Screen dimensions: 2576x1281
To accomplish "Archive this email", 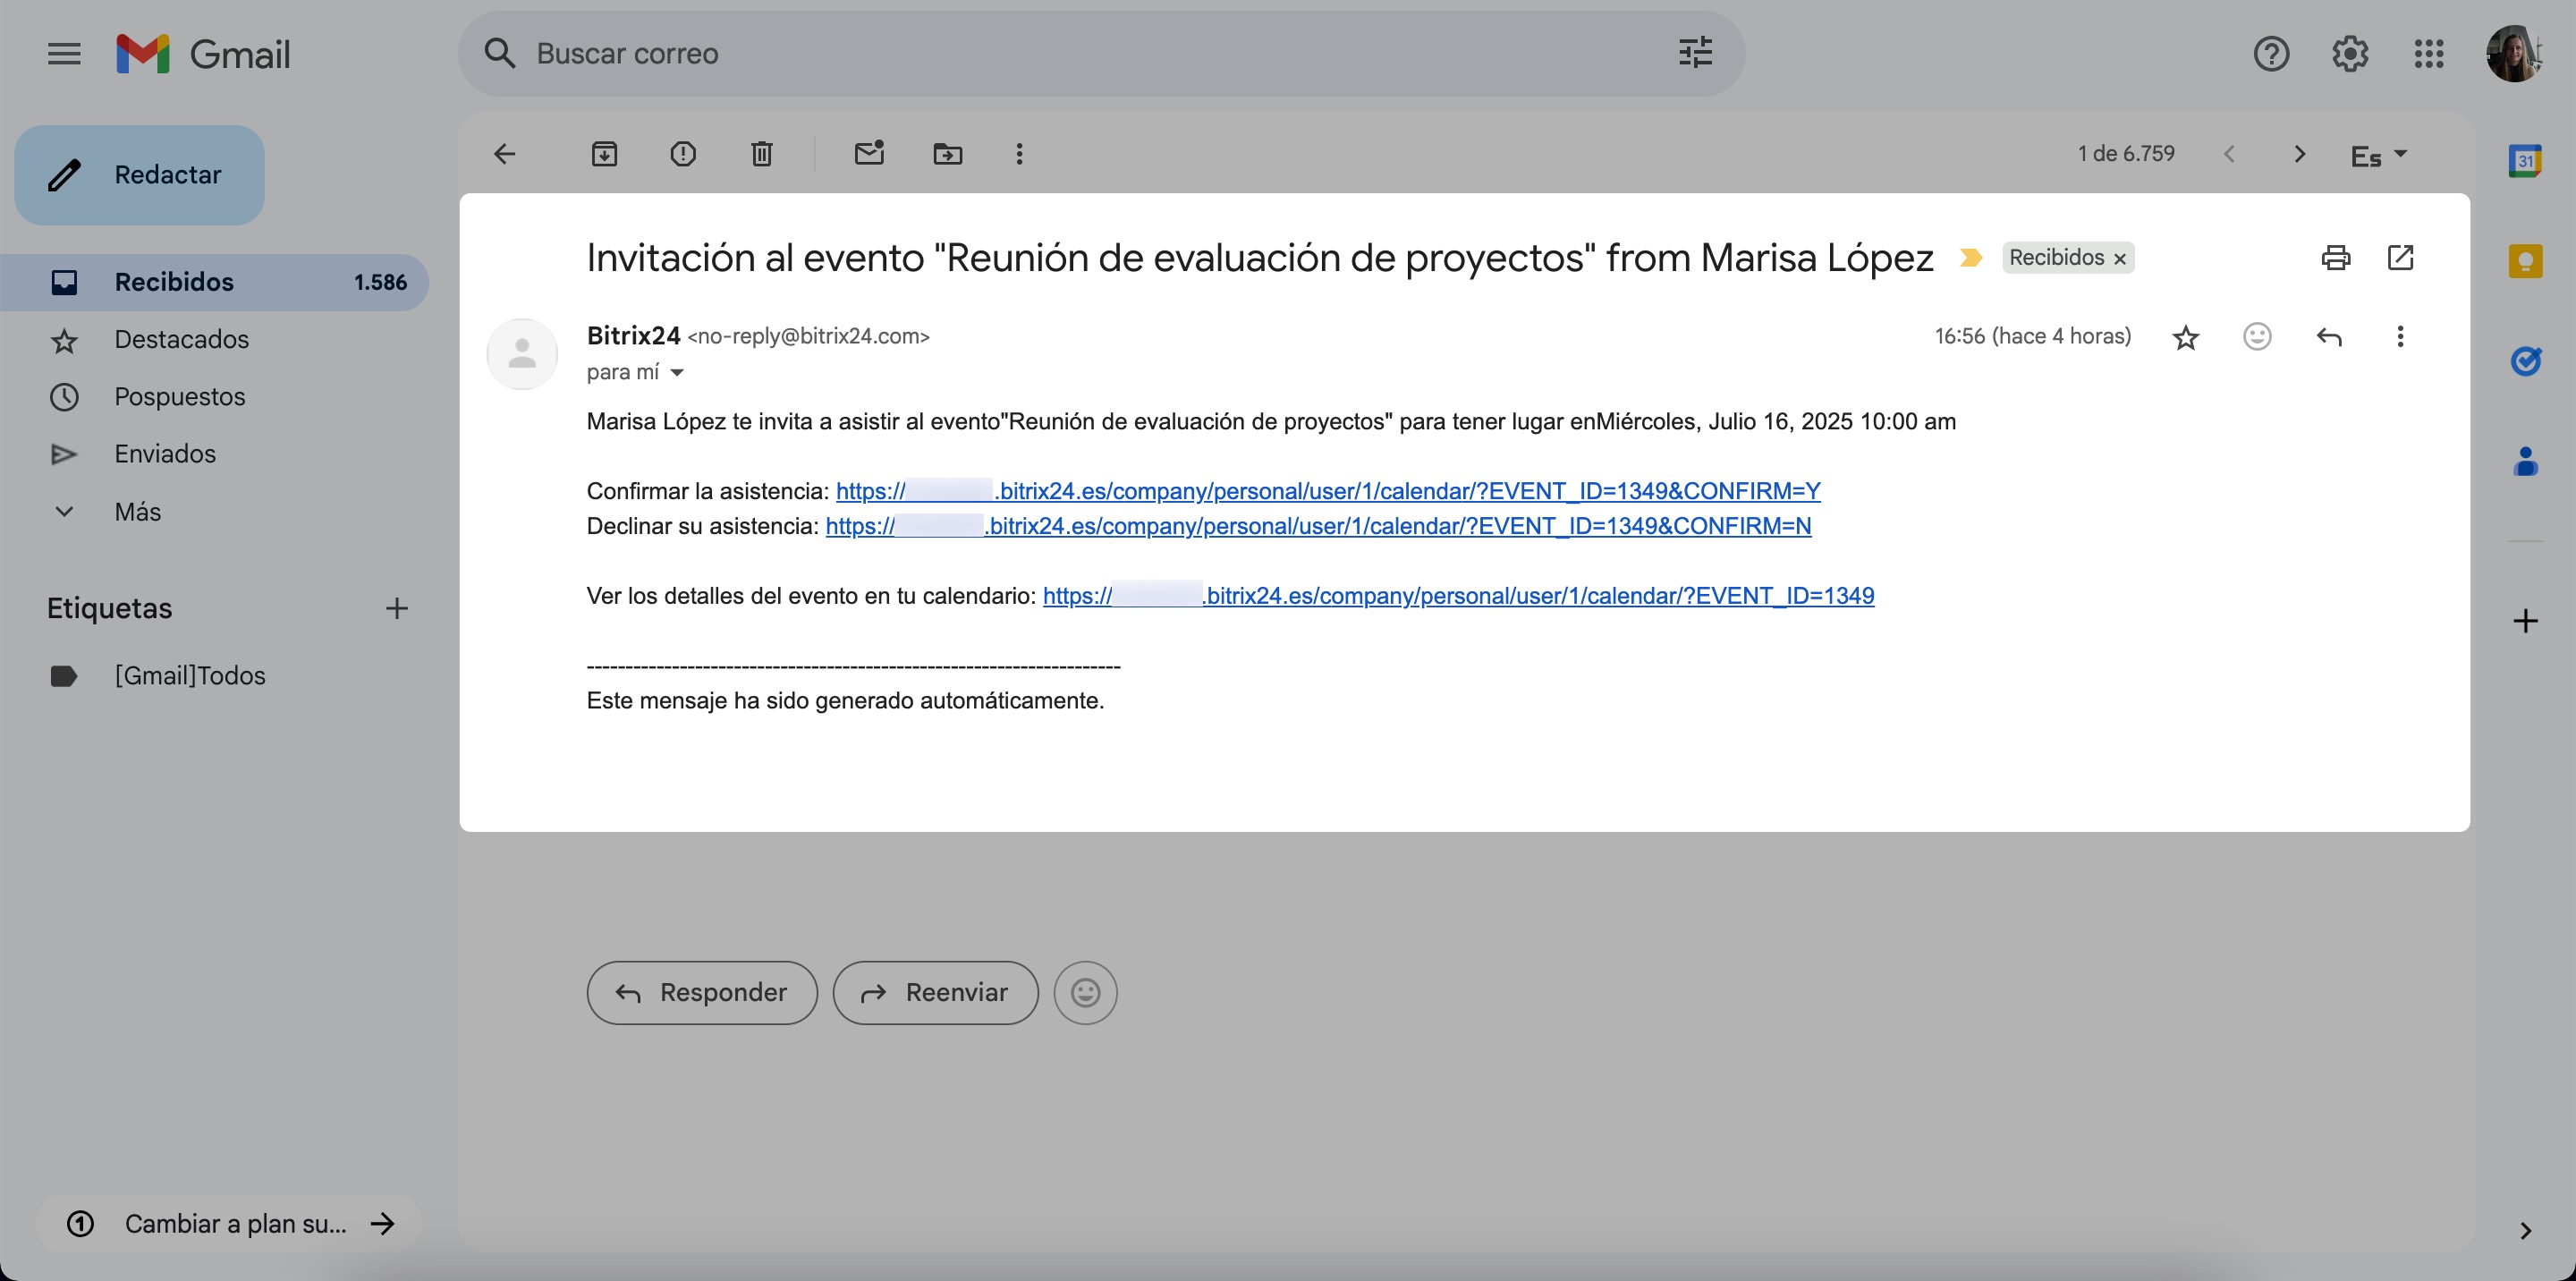I will point(604,154).
